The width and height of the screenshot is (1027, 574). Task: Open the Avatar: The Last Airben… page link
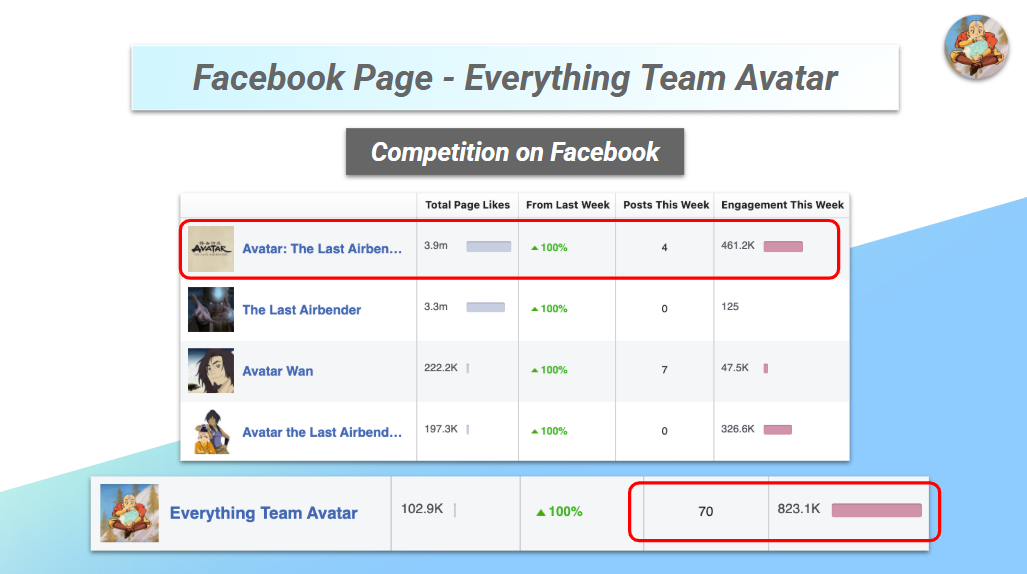(322, 249)
